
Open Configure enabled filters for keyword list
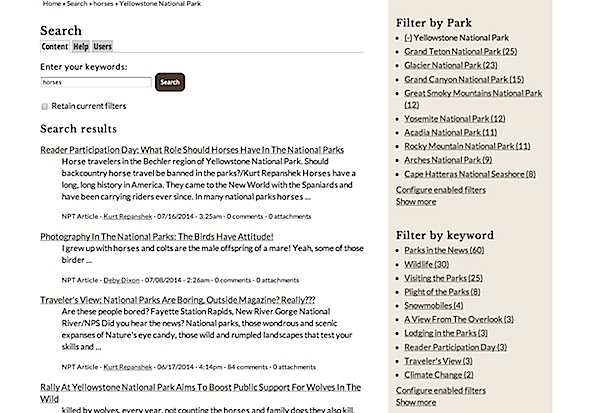441,390
